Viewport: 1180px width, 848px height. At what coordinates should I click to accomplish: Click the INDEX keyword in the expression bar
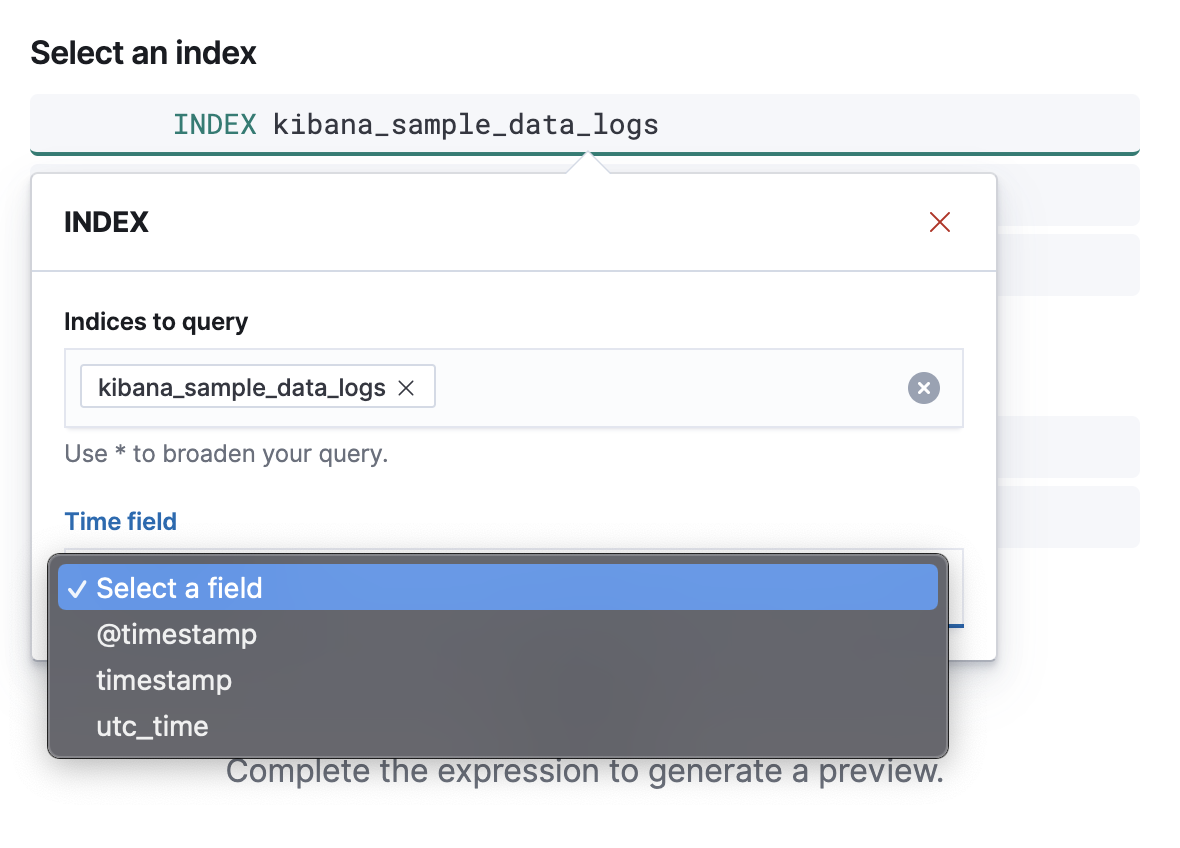click(215, 124)
